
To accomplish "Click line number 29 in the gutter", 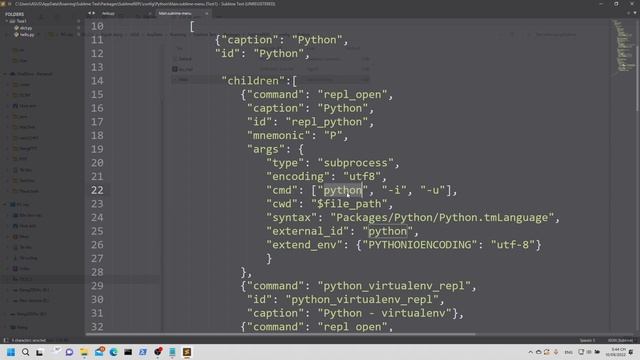I will pyautogui.click(x=97, y=286).
